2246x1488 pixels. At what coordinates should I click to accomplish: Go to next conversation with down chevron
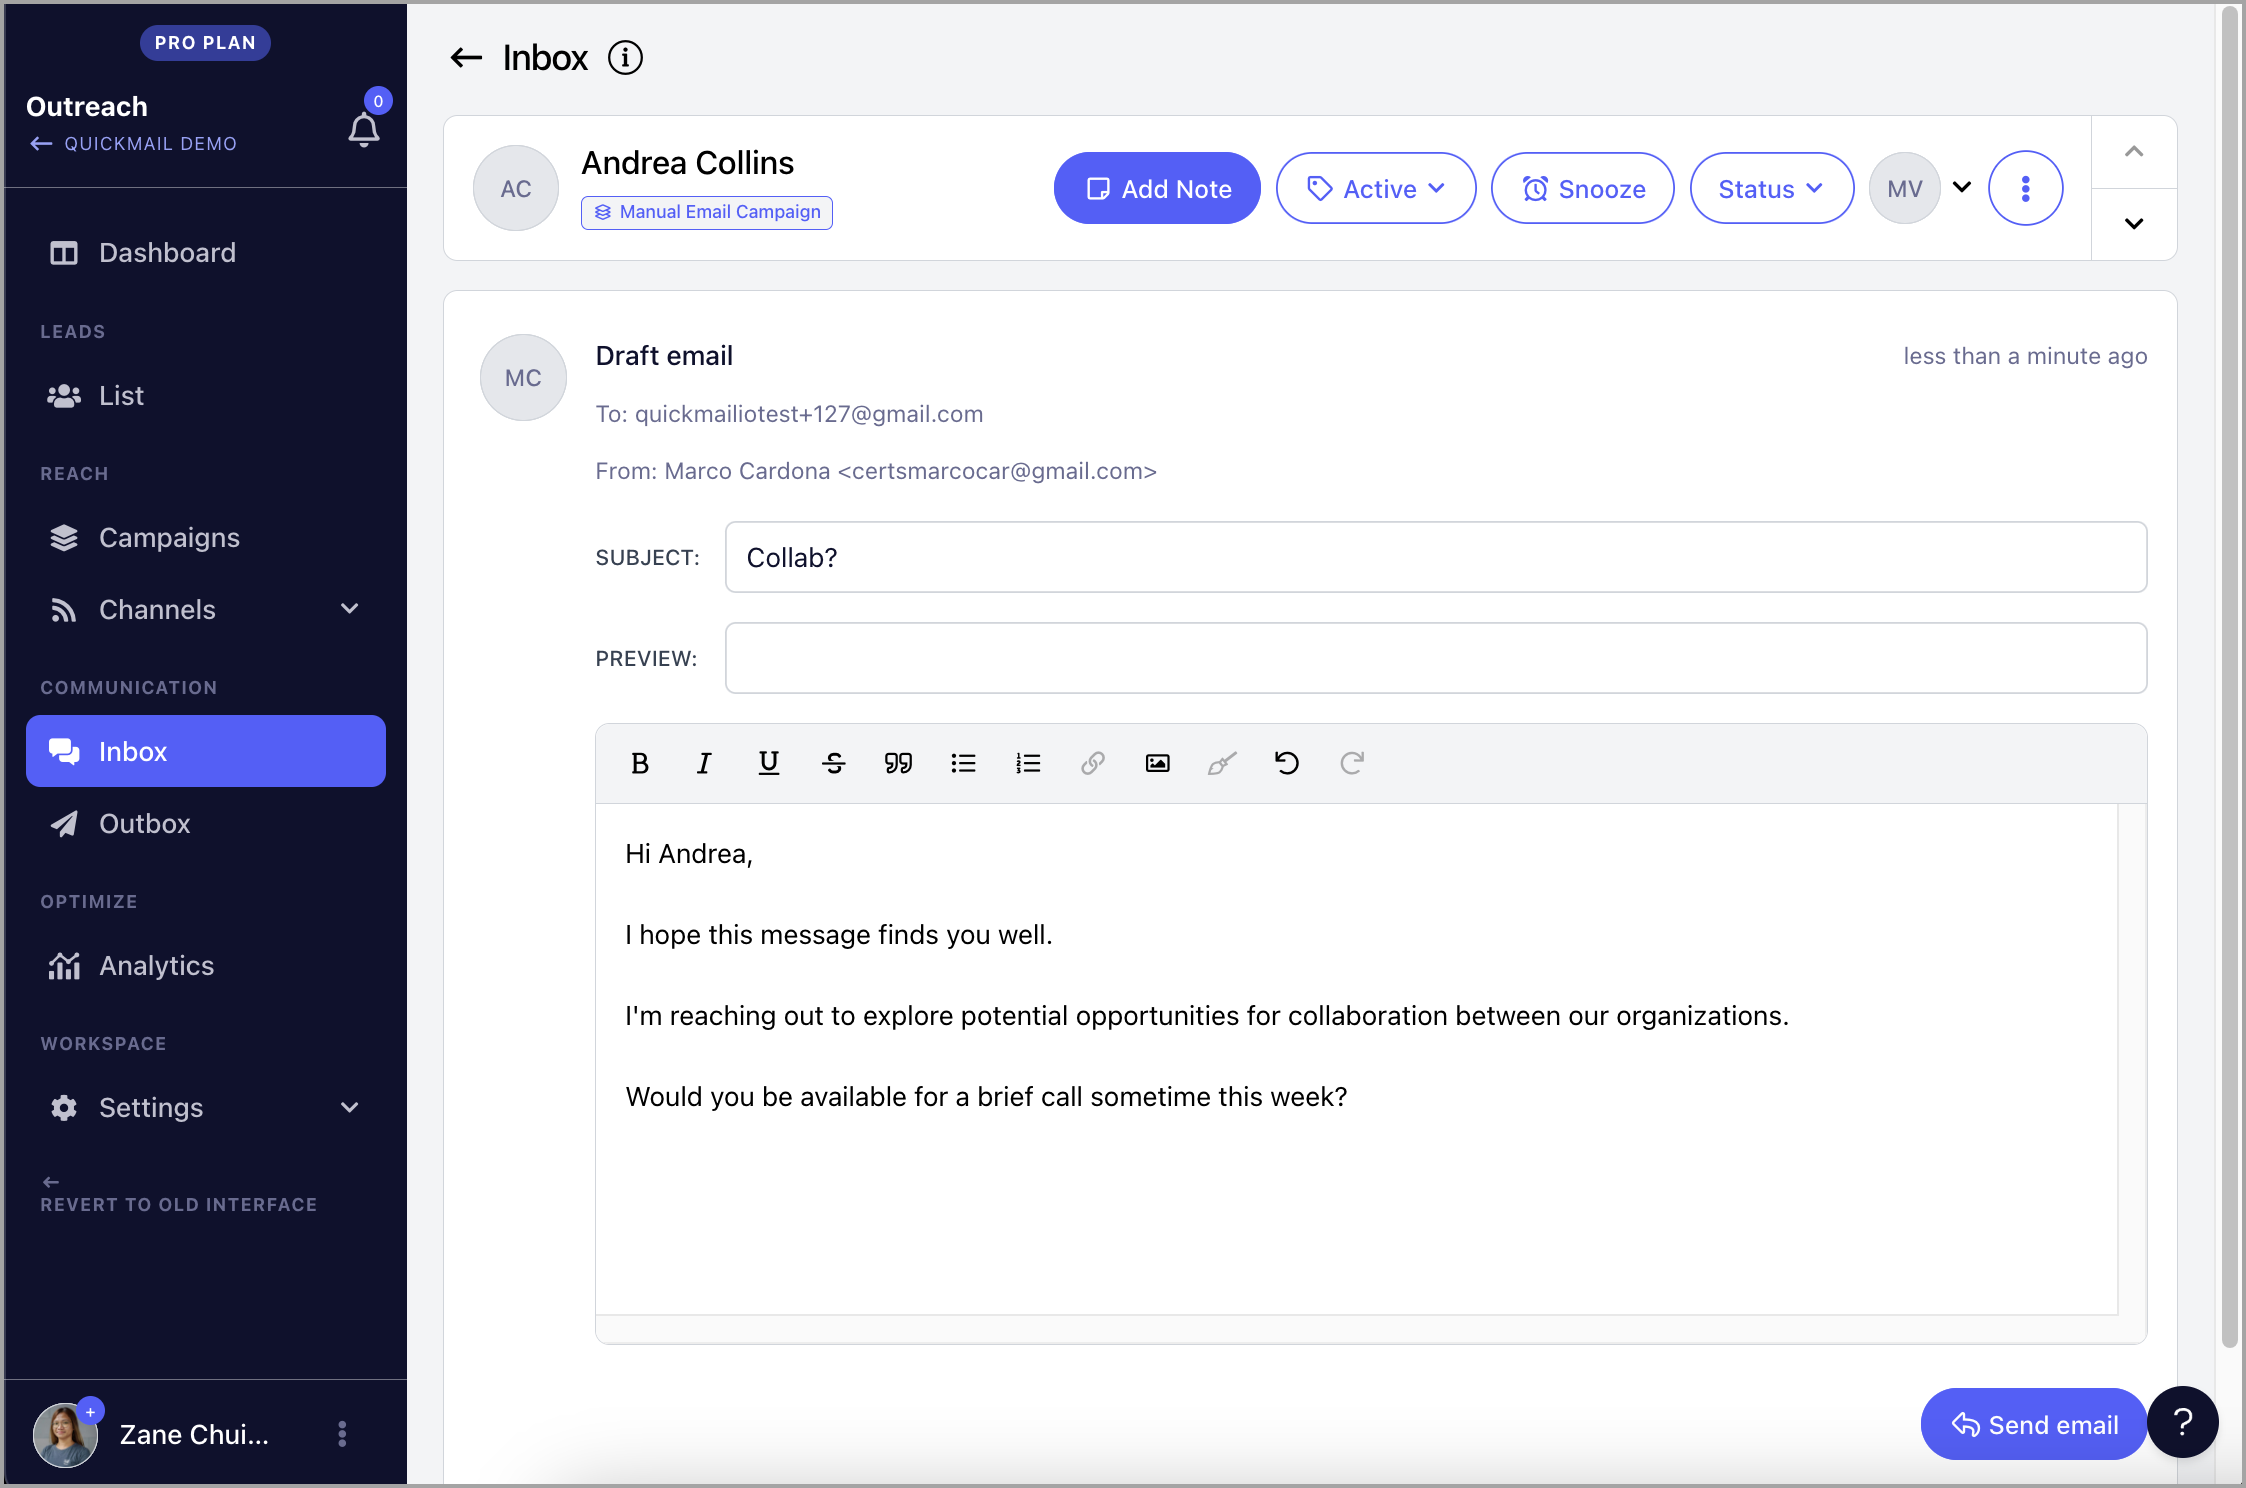[2134, 224]
